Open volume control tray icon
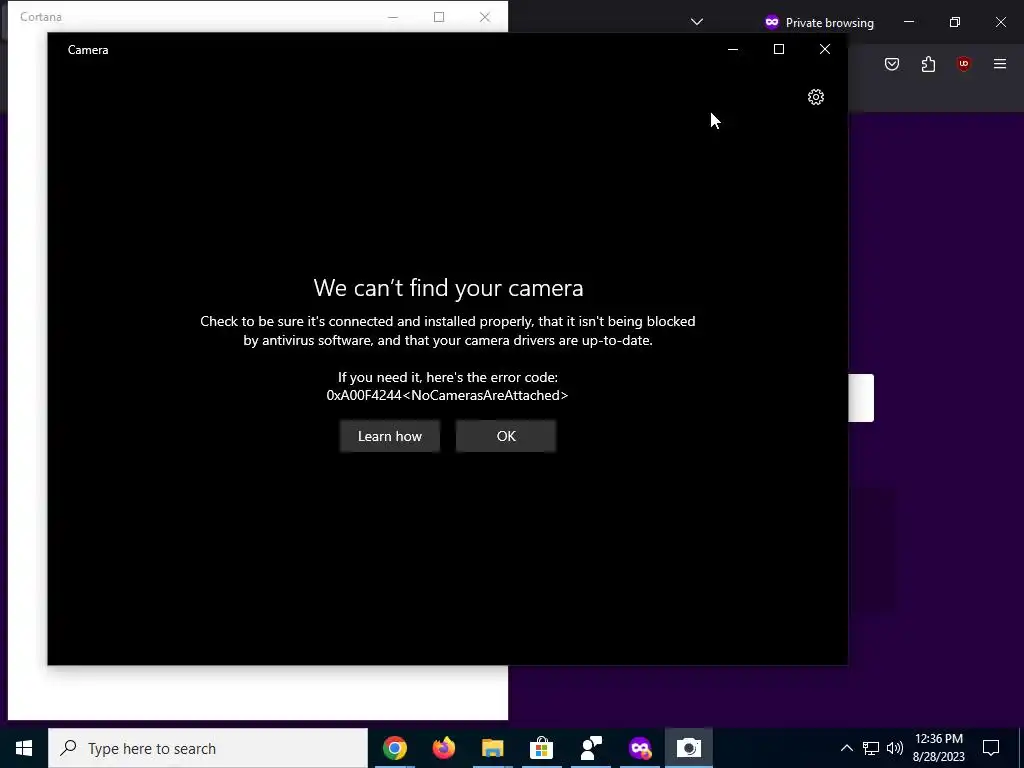1024x768 pixels. coord(895,748)
